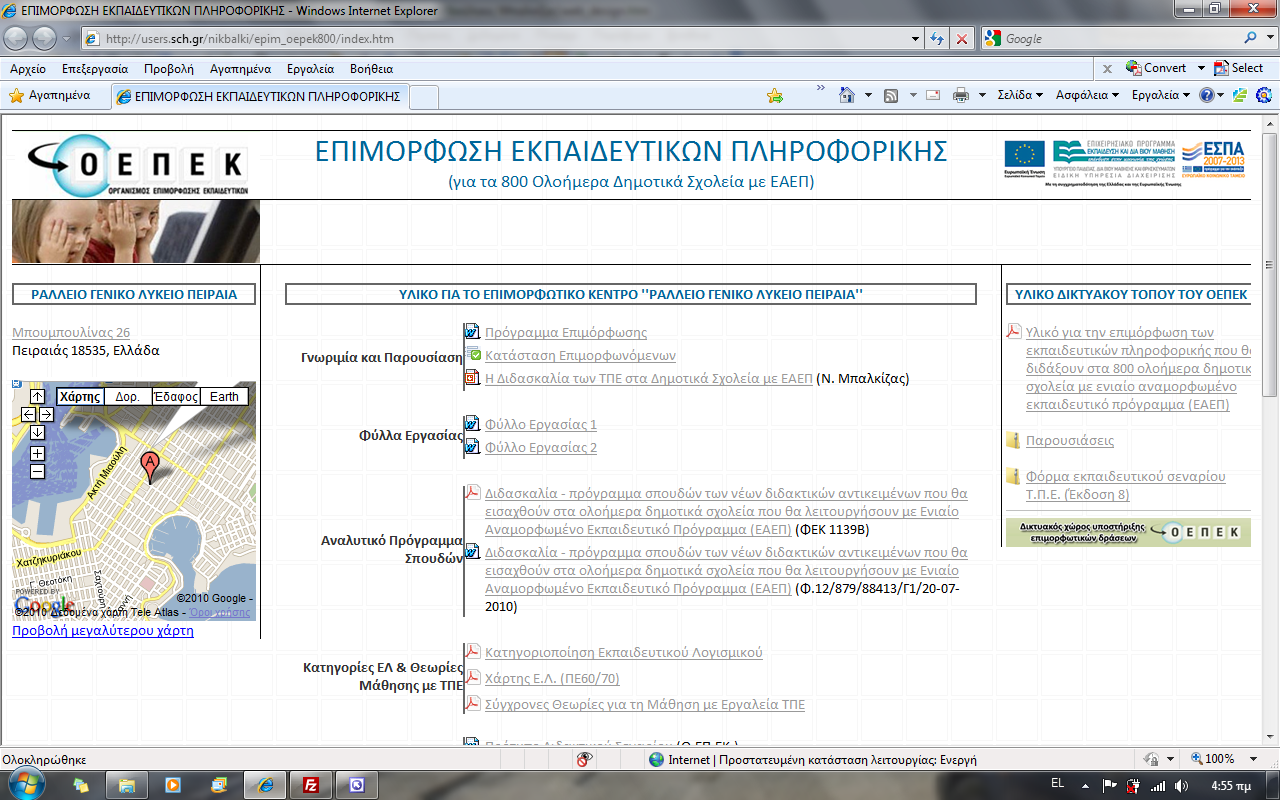The height and width of the screenshot is (800, 1280).
Task: Click the Μπουμπουλίνας 26 address link
Action: [71, 333]
